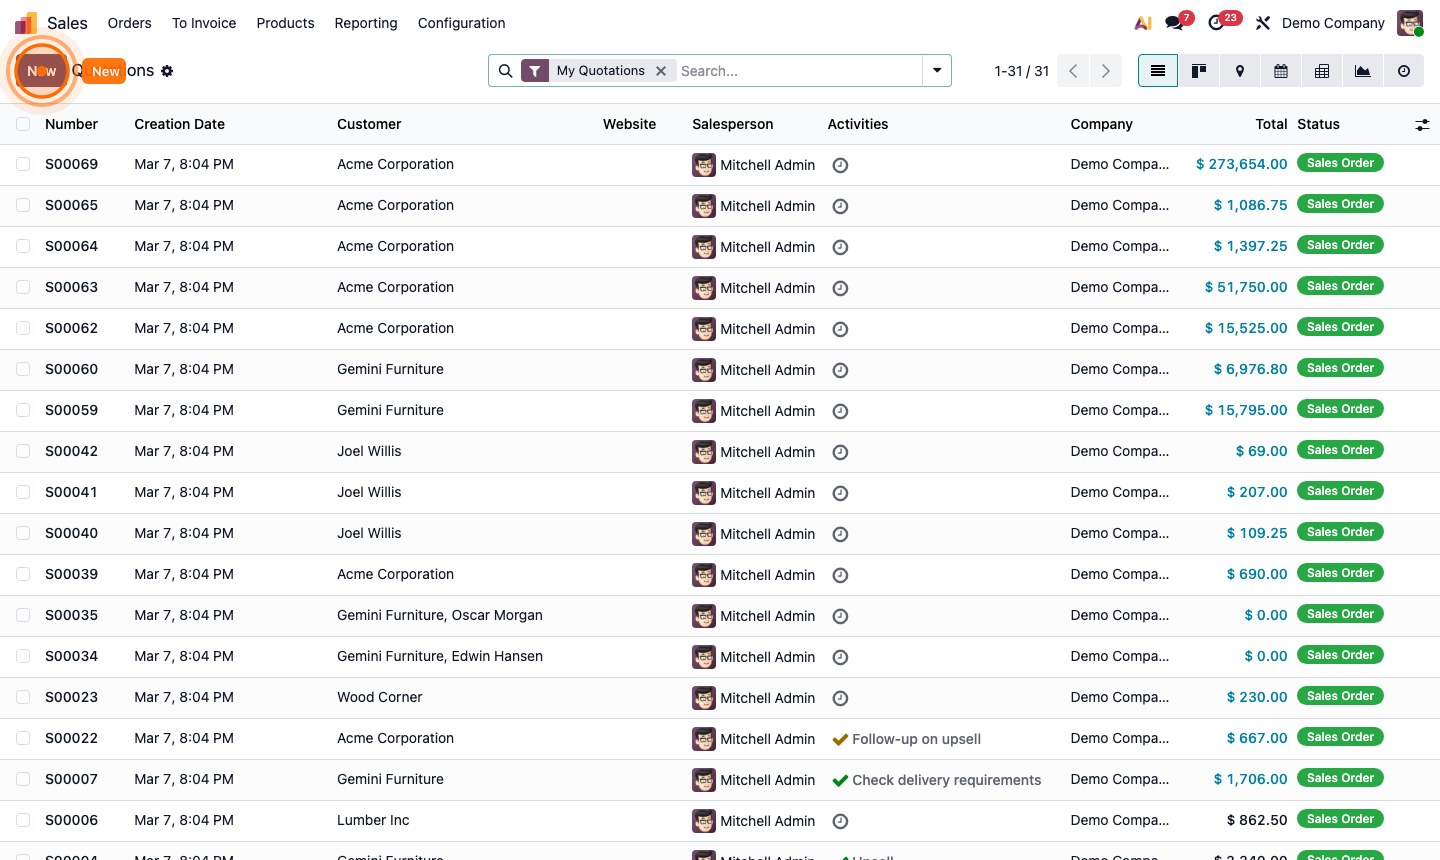Schedule an activity for order S00060
This screenshot has width=1440, height=860.
(x=840, y=370)
